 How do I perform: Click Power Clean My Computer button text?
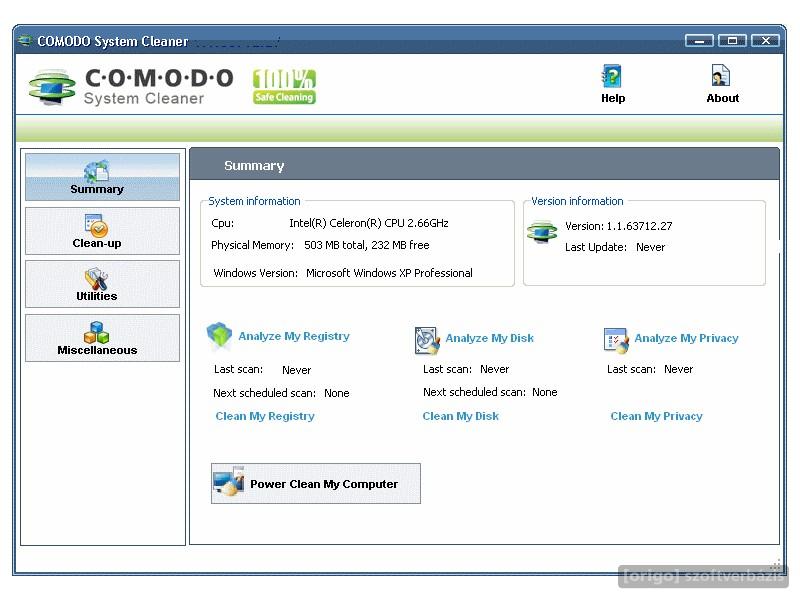[x=324, y=484]
